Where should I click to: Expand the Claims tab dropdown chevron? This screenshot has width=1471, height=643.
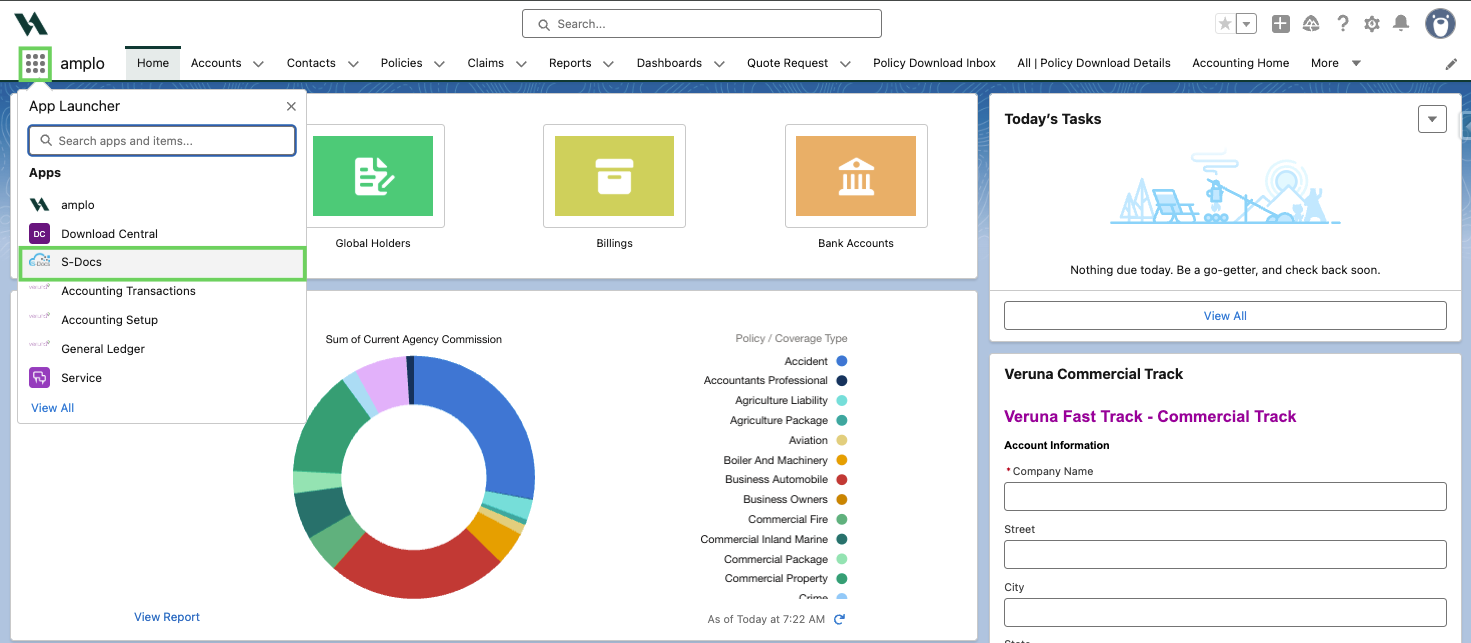coord(521,64)
